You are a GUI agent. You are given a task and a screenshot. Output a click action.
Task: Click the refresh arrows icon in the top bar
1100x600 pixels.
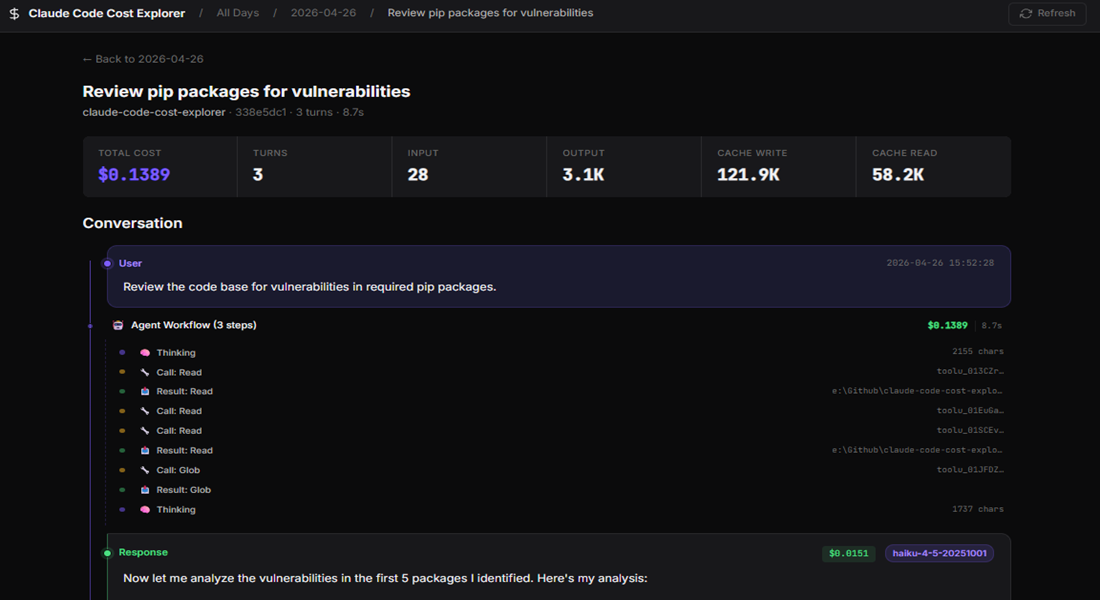tap(1026, 13)
